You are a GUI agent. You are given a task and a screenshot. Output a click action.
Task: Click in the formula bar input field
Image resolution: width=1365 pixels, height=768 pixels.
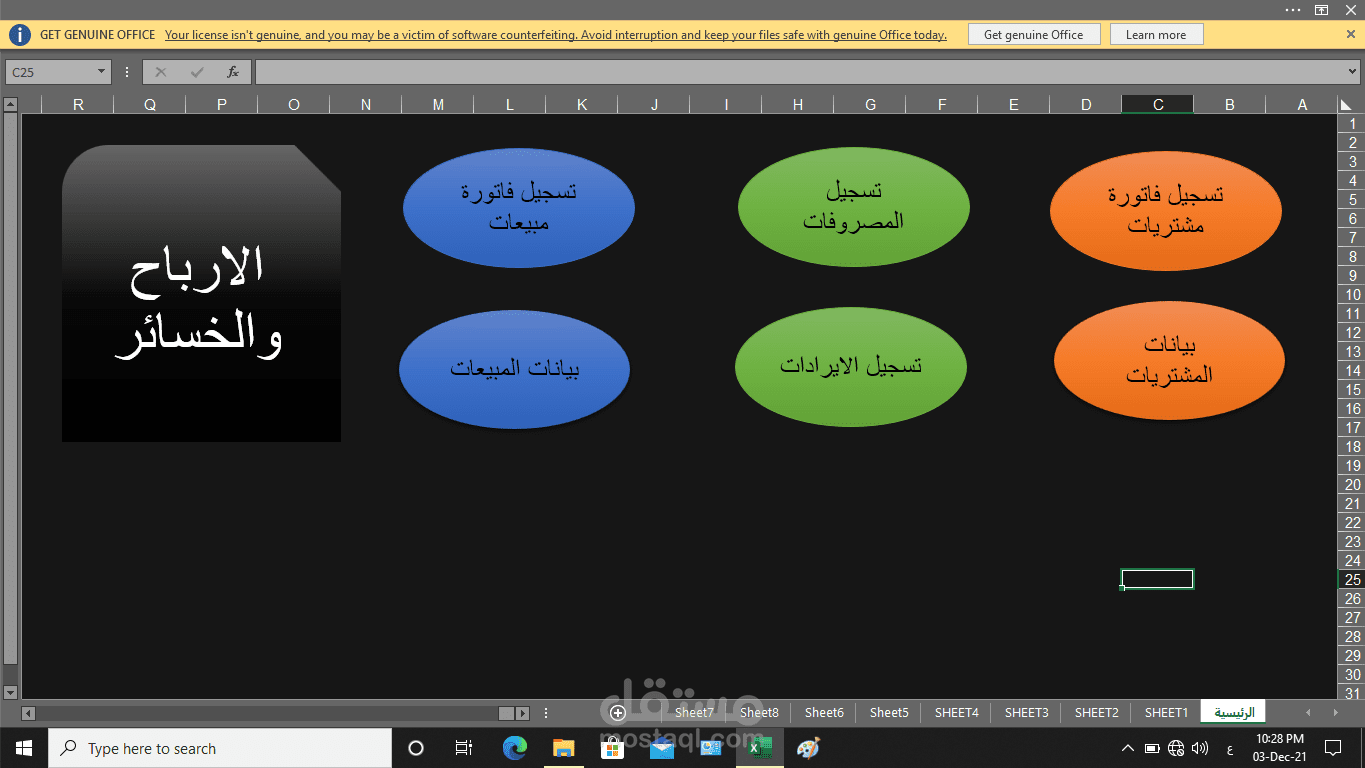(800, 72)
